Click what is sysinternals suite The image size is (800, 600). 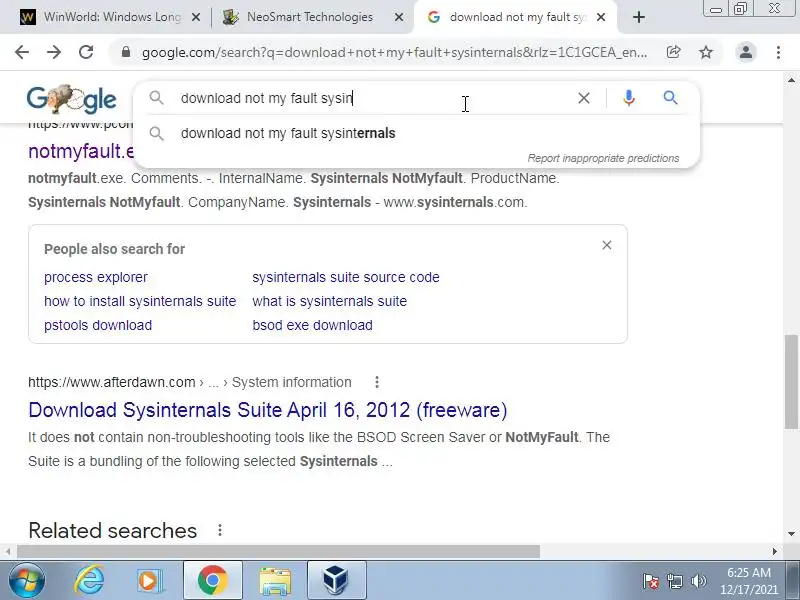click(x=330, y=301)
